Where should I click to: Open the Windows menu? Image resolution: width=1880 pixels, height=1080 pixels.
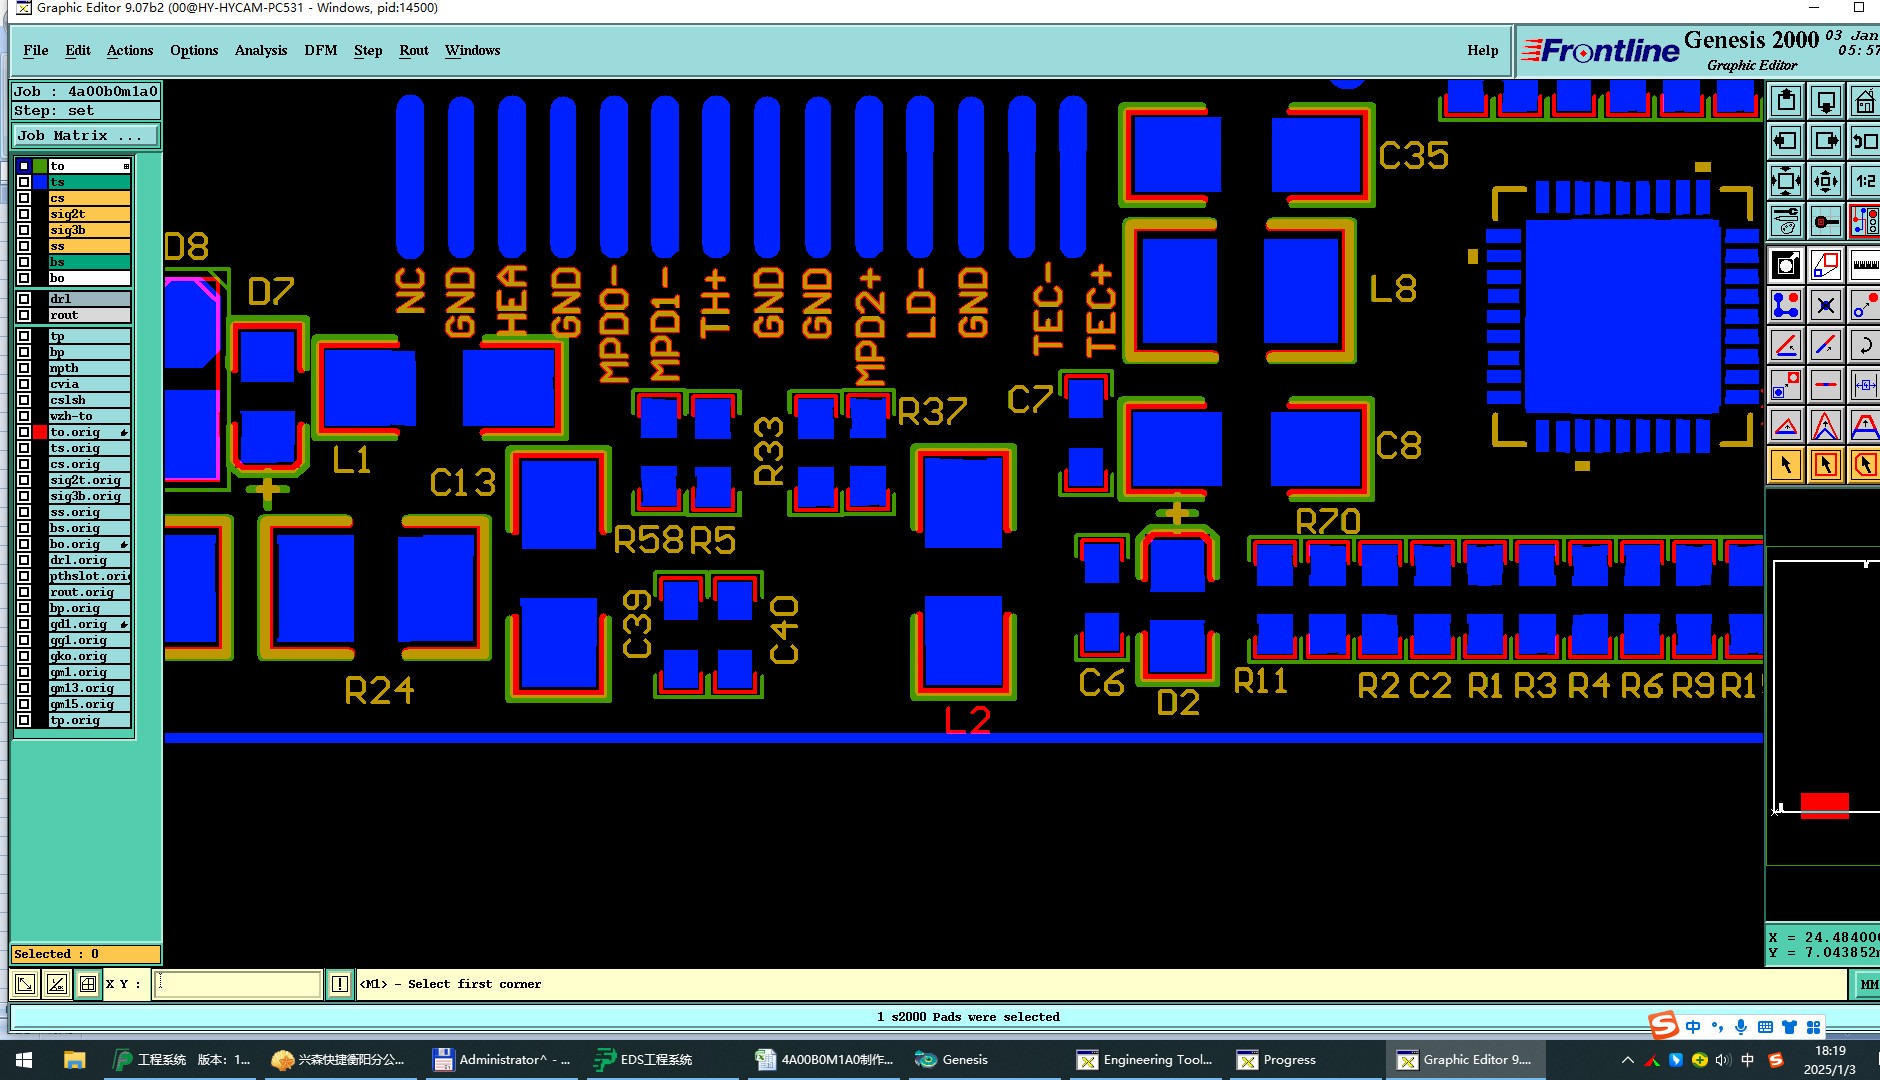[473, 50]
